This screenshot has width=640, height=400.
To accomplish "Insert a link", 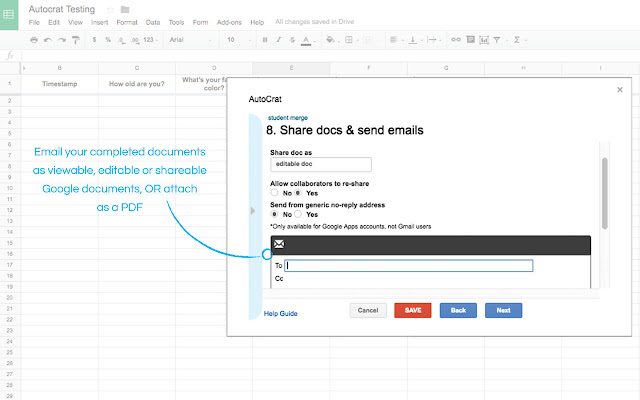I will (456, 40).
